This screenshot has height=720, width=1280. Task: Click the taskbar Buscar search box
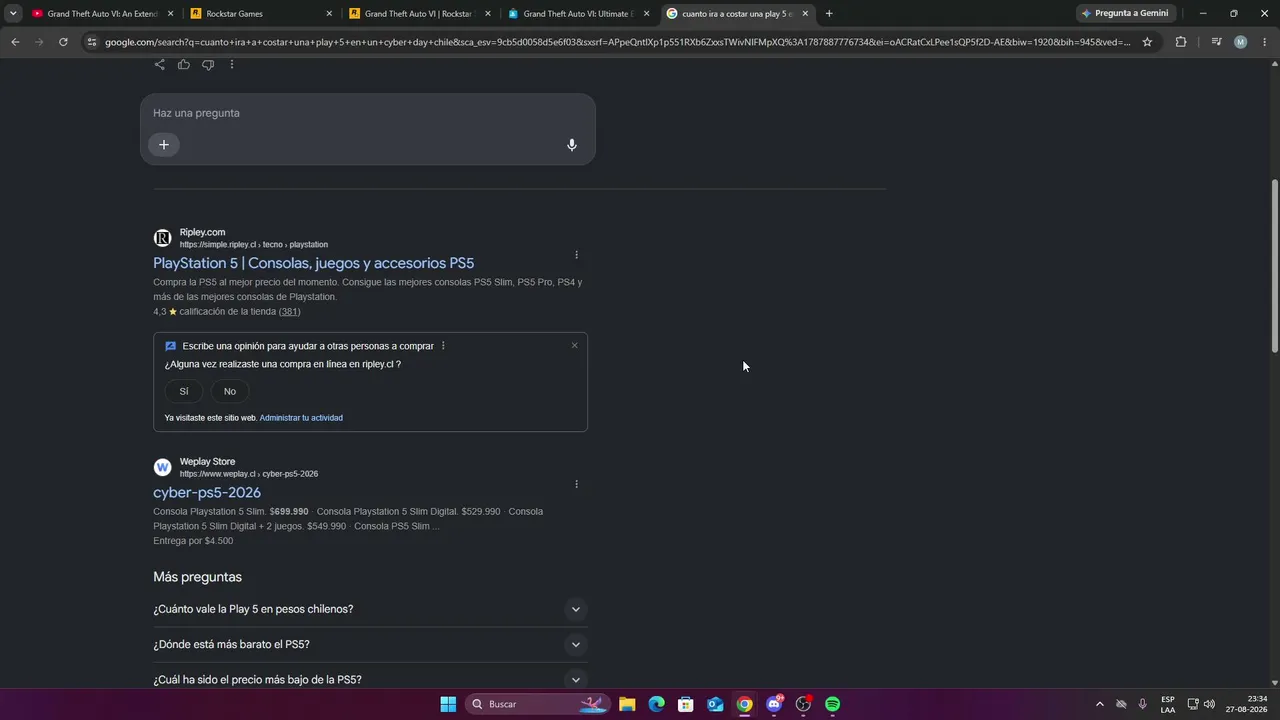(537, 704)
